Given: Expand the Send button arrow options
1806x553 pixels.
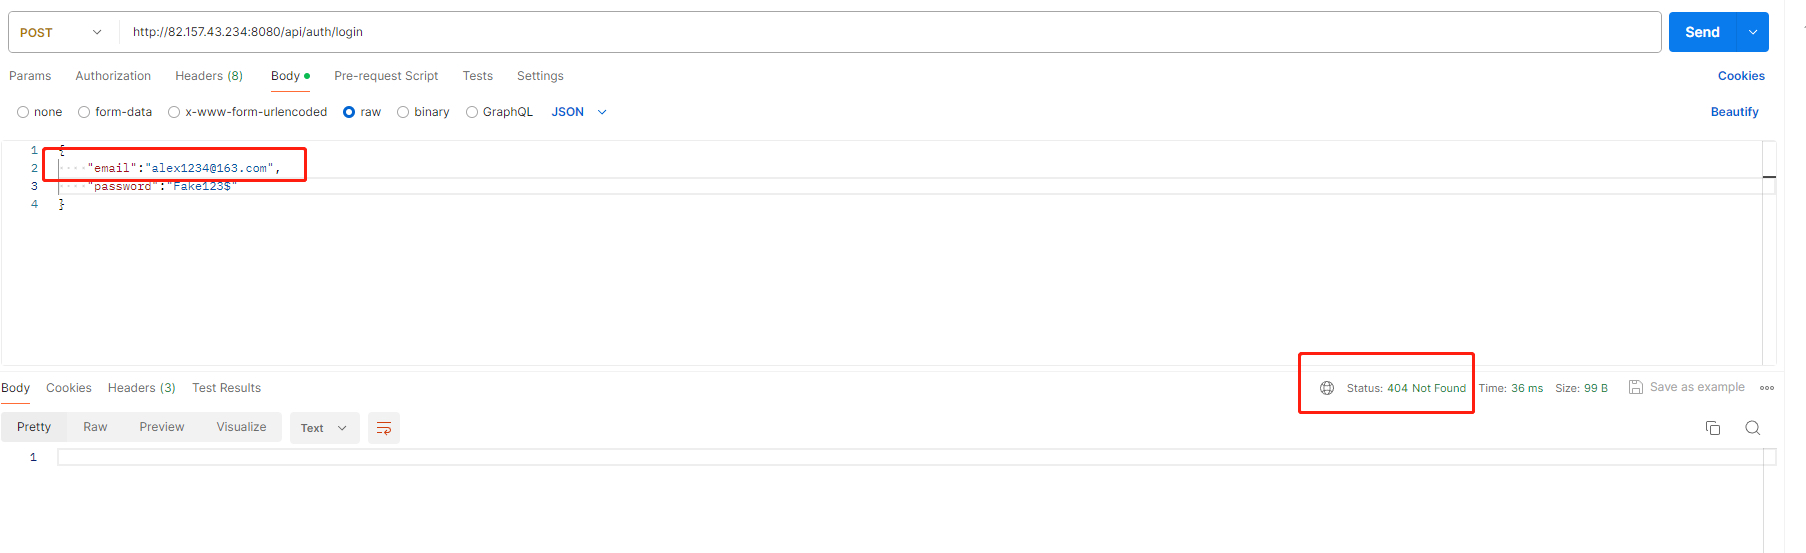Looking at the screenshot, I should point(1753,32).
